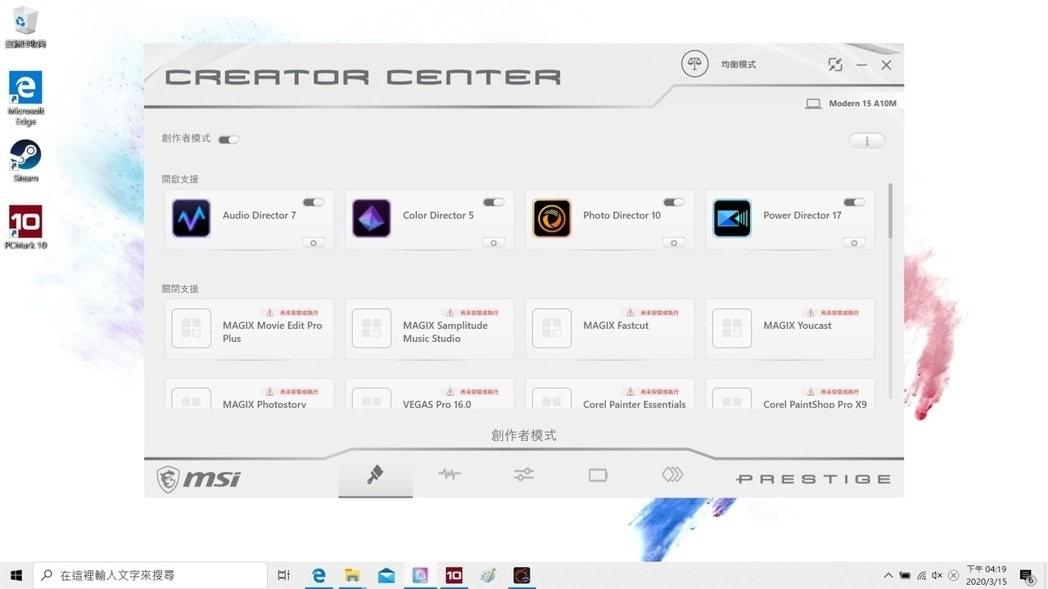Viewport: 1048px width, 589px height.
Task: Click the balance mode scale icon
Action: tap(694, 64)
